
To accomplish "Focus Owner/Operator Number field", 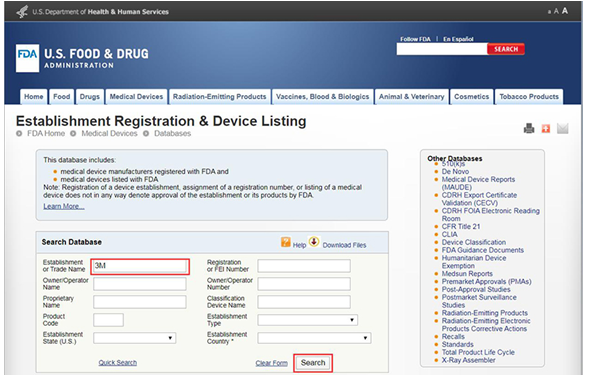I will click(304, 284).
